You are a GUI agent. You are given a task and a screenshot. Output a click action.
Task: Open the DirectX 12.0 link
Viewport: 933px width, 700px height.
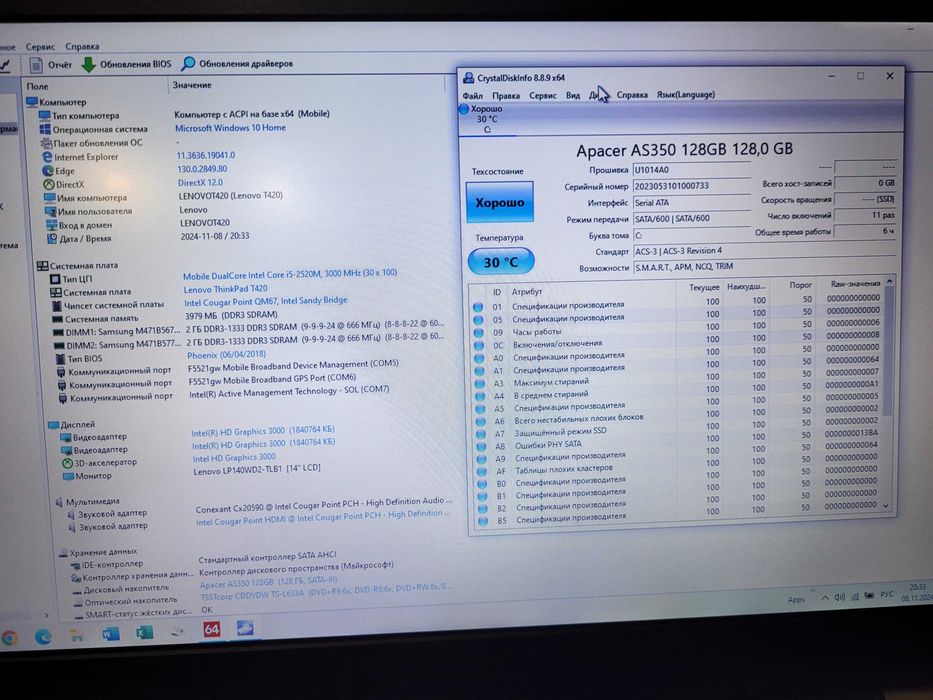pyautogui.click(x=201, y=183)
